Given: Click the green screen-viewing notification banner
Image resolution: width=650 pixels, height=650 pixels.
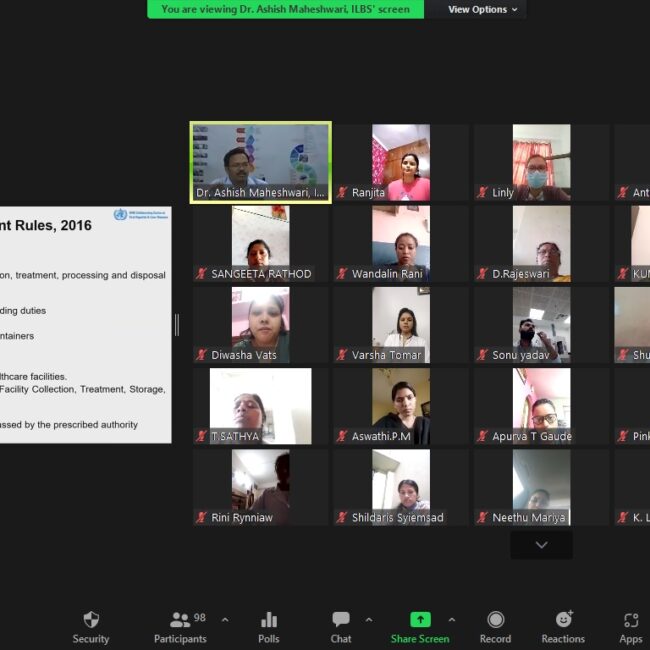Looking at the screenshot, I should click(x=285, y=9).
